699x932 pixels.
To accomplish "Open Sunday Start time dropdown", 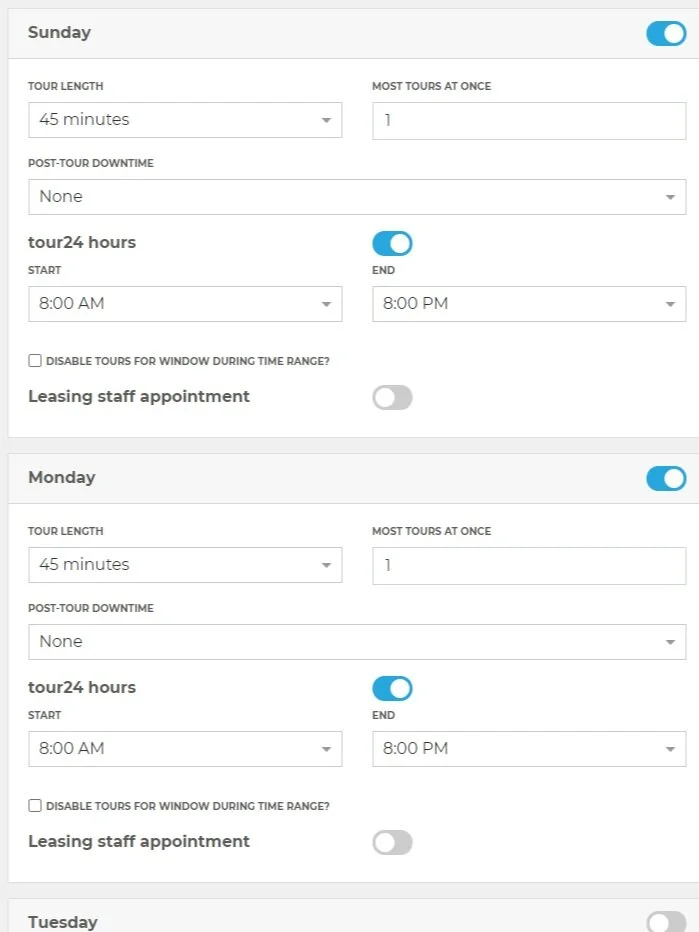I will 185,304.
